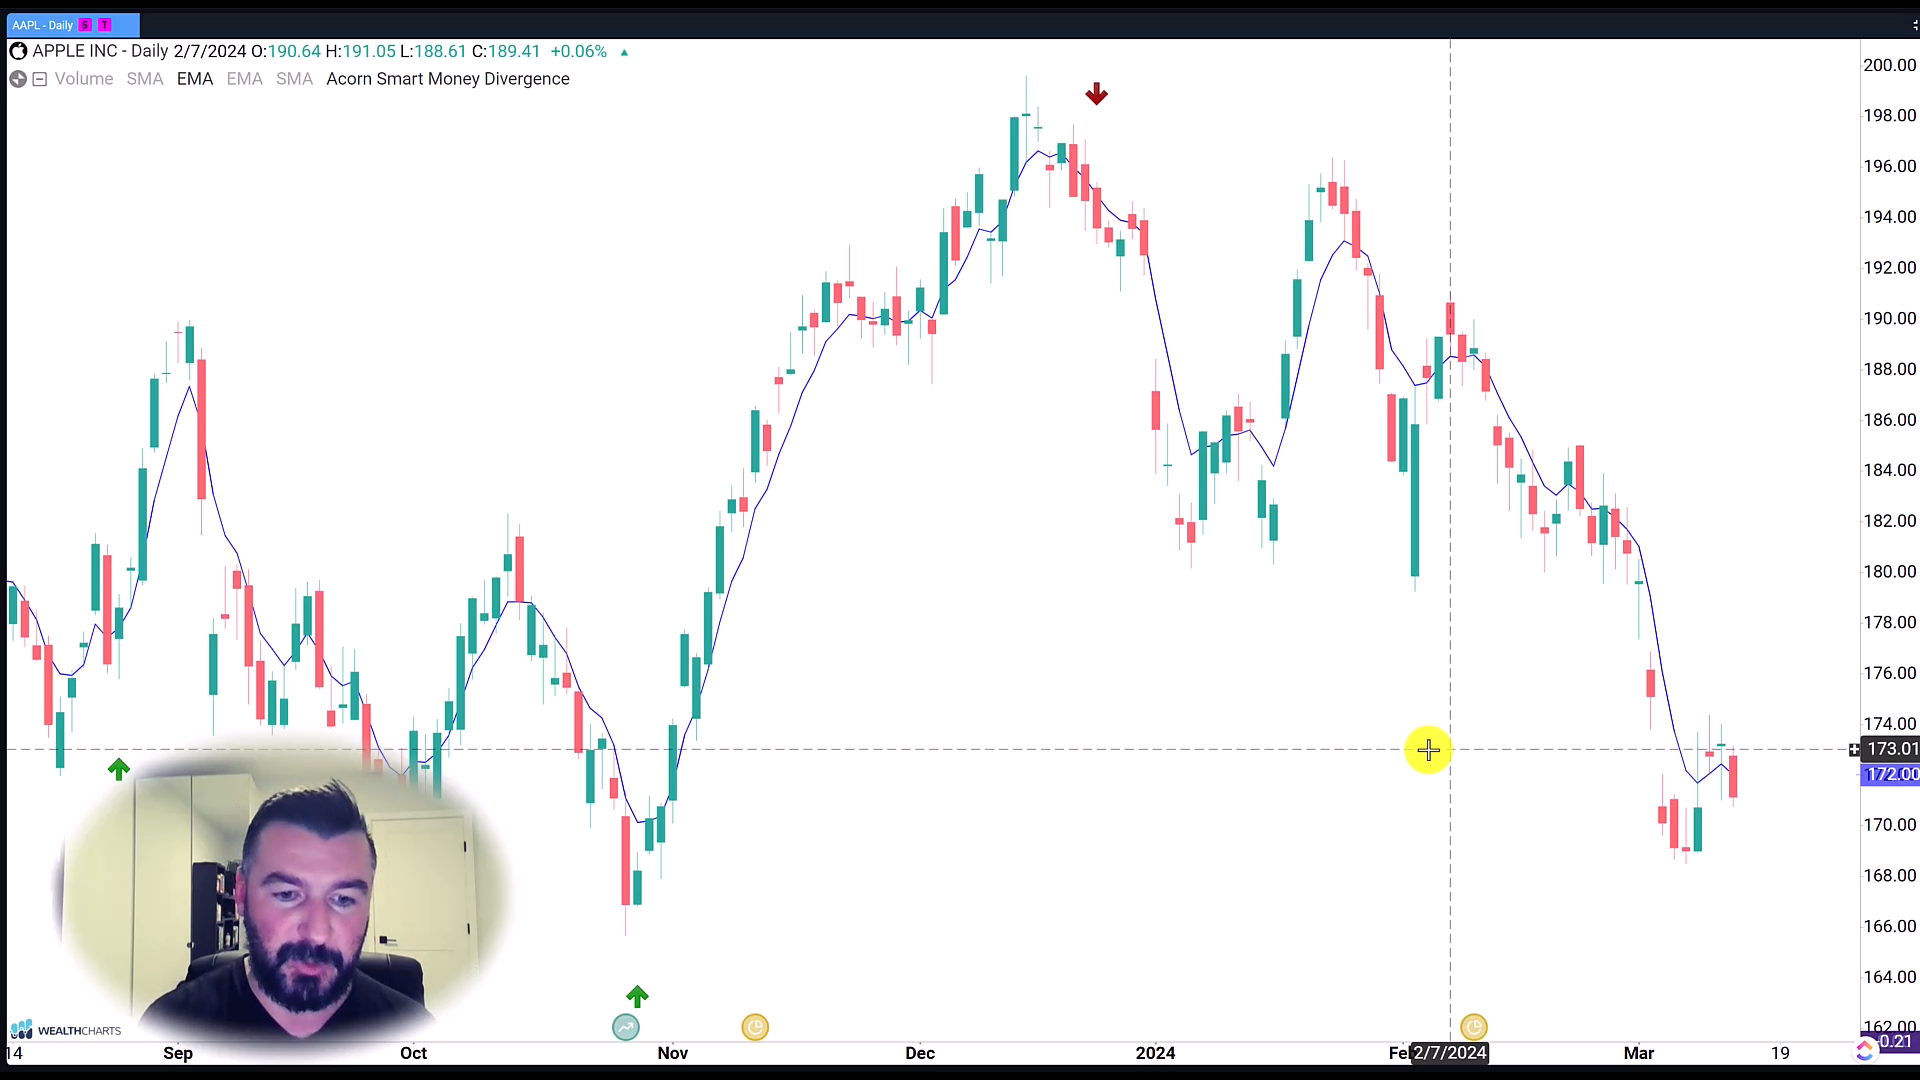
Task: Click the 2/7/2024 date label on time axis
Action: click(x=1450, y=1052)
